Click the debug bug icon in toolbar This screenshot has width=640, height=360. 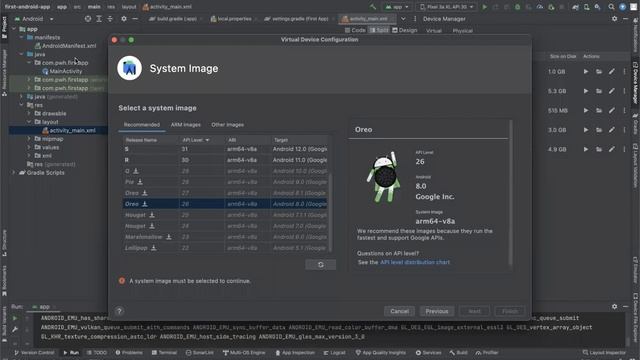518,7
